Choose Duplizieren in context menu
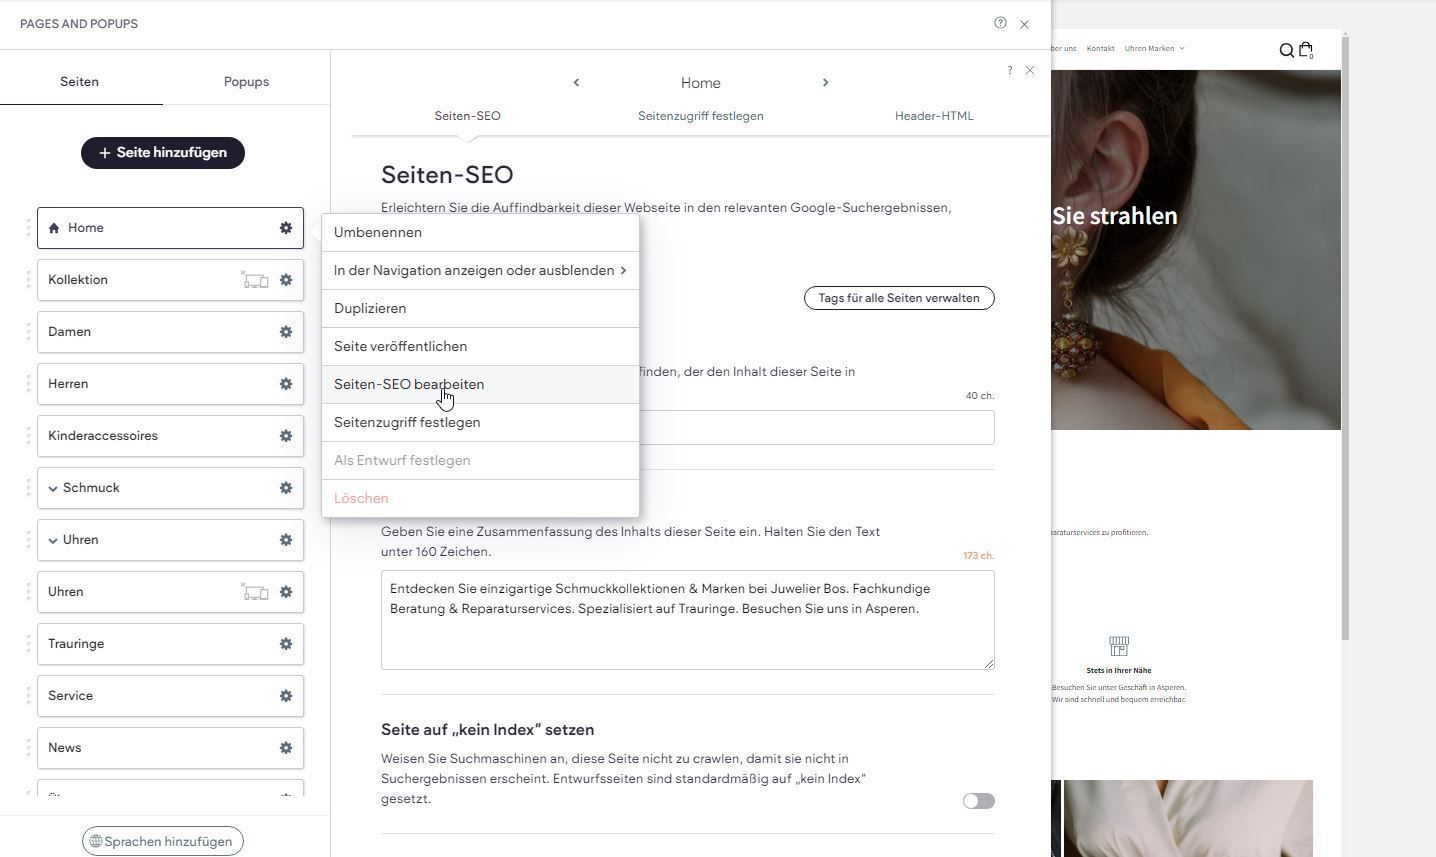Viewport: 1436px width, 857px height. [480, 308]
